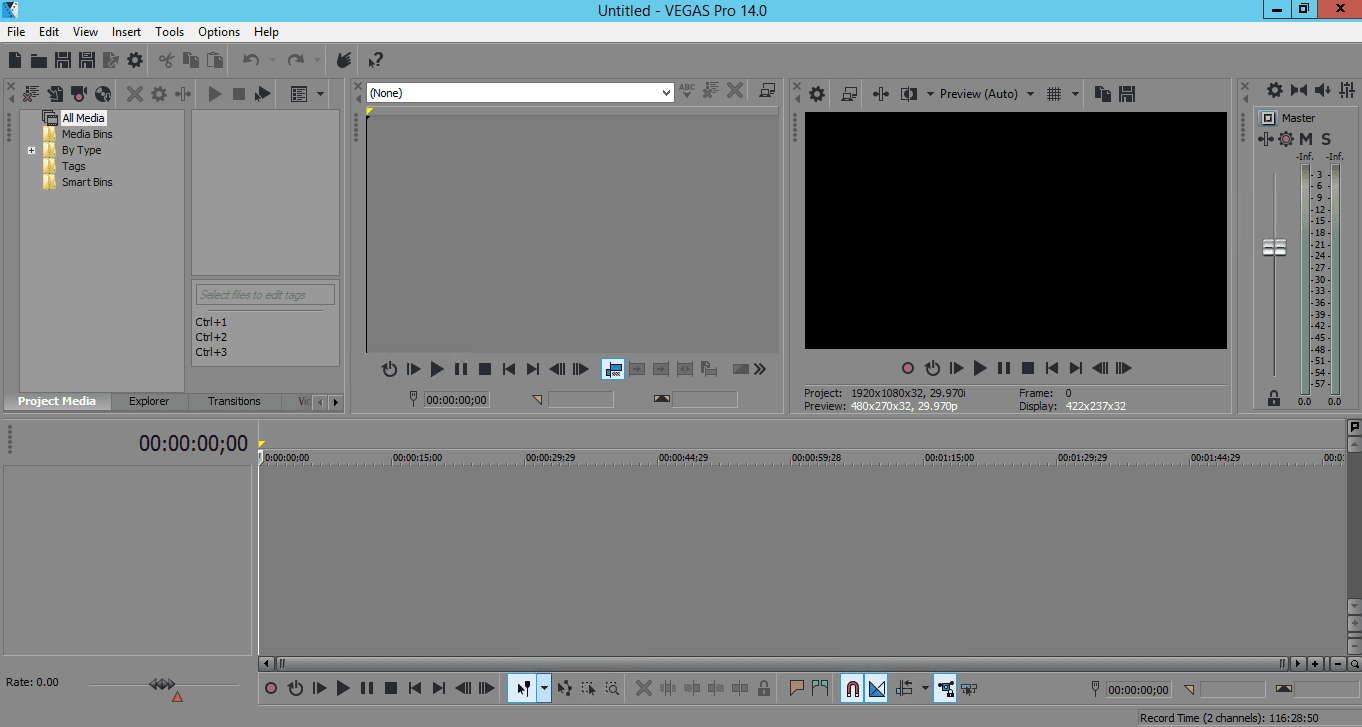Toggle Split Screen View in preview
The width and height of the screenshot is (1362, 727).
coord(909,94)
